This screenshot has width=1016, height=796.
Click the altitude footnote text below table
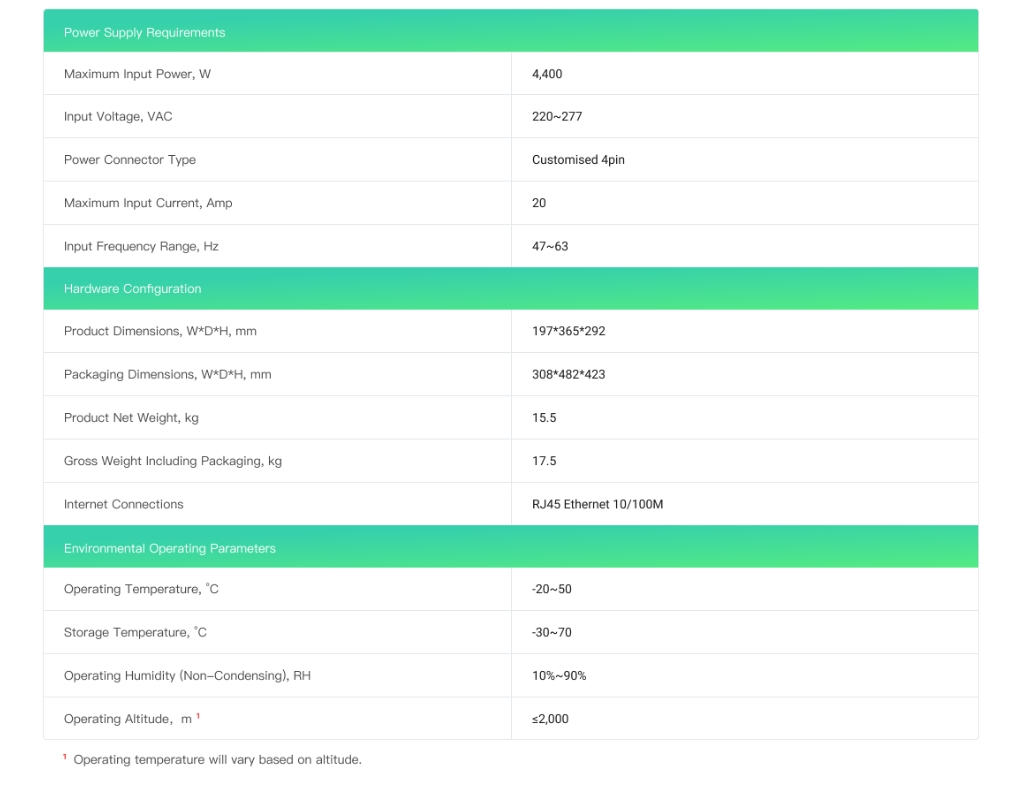tap(217, 760)
